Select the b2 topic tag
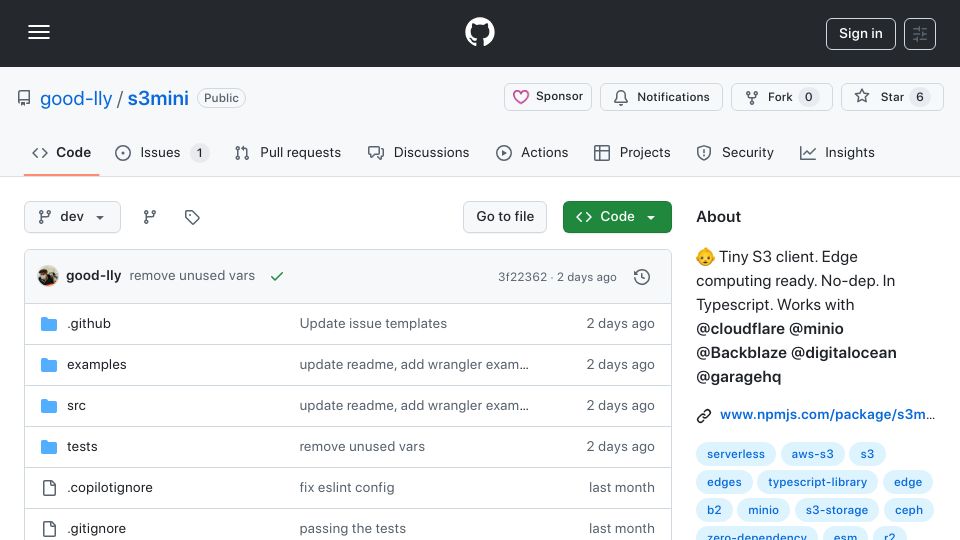Viewport: 960px width, 540px height. coord(714,510)
